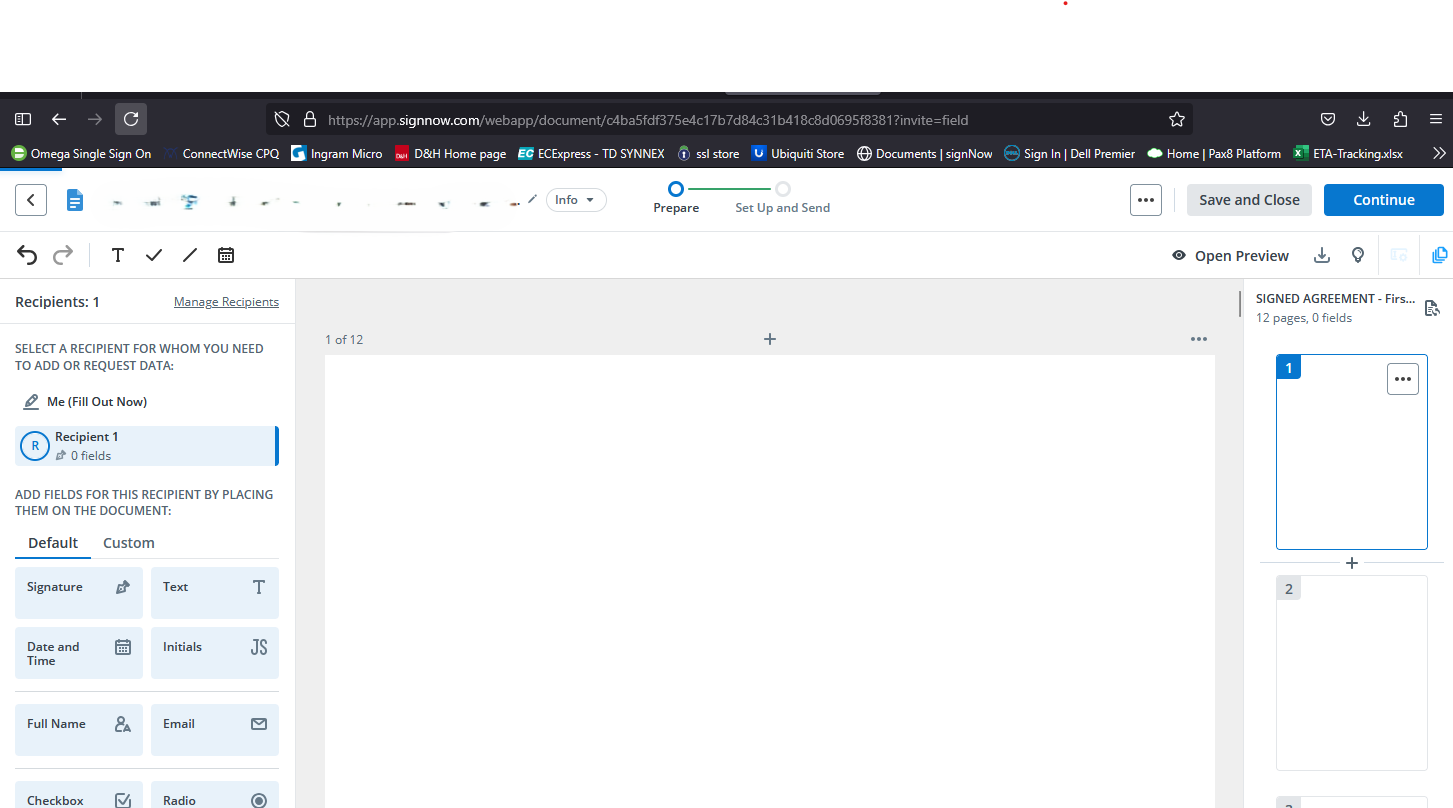Open the three-dot menu above the document page
This screenshot has height=808, width=1453.
click(x=1199, y=339)
